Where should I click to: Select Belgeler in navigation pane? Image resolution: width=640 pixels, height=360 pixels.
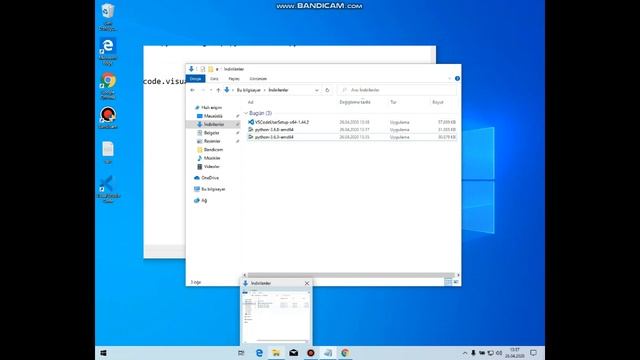click(212, 133)
